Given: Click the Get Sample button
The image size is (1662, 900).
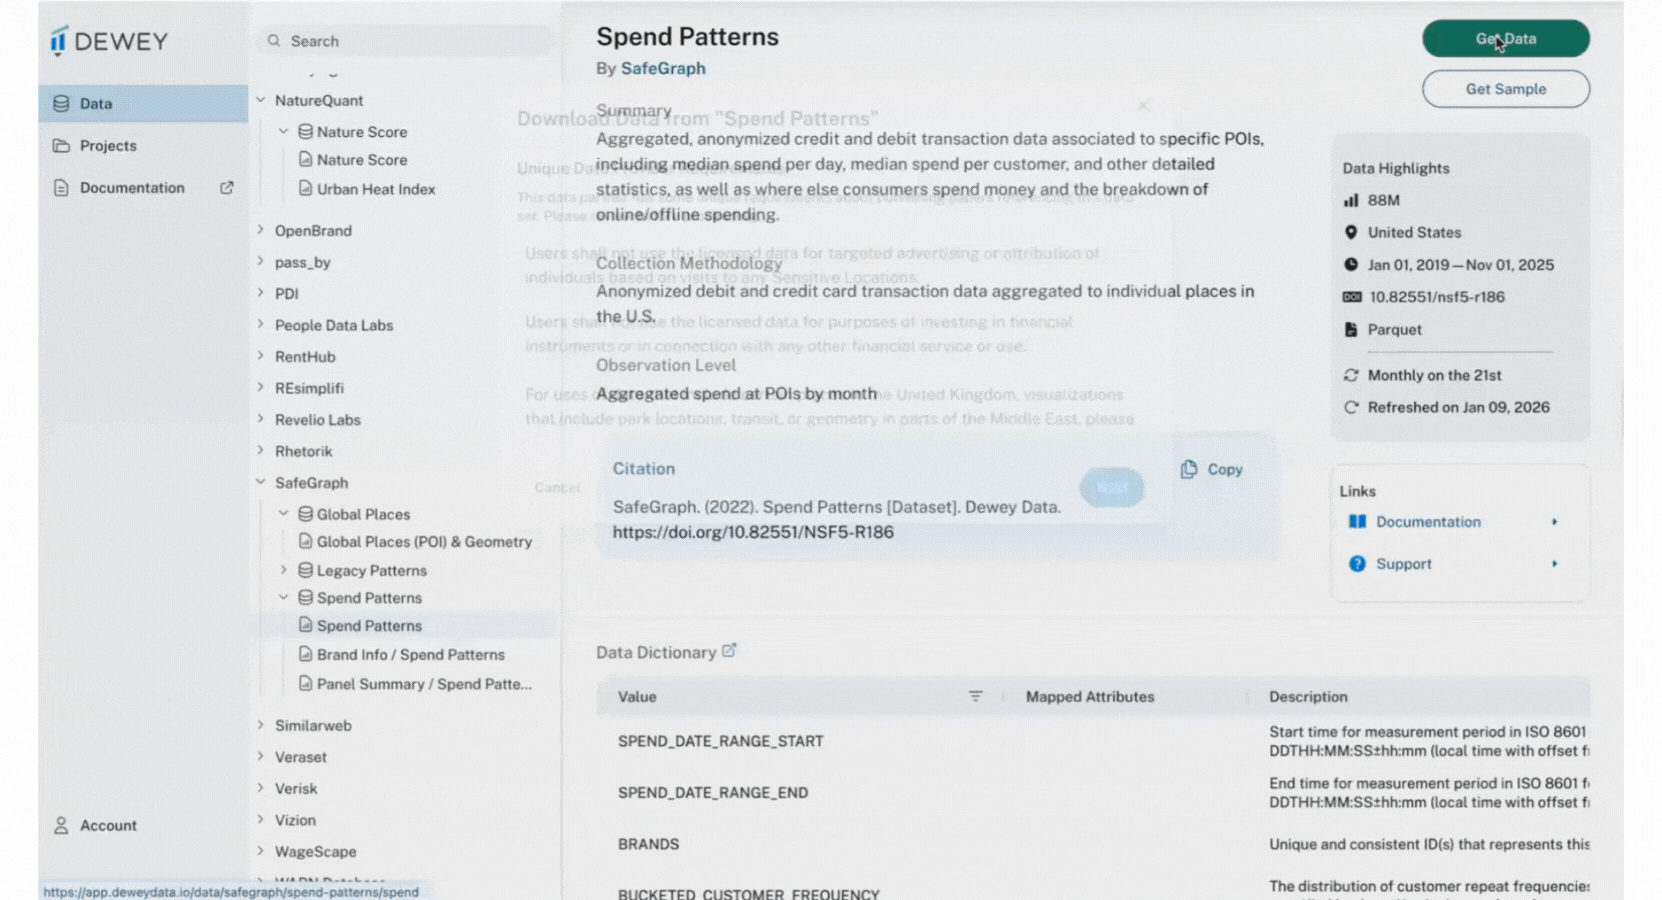Looking at the screenshot, I should [1506, 89].
